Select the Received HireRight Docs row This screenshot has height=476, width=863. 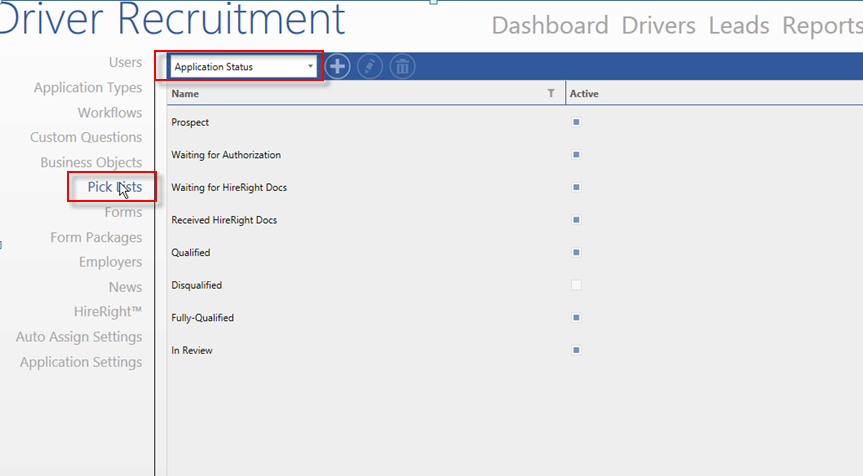click(x=224, y=220)
